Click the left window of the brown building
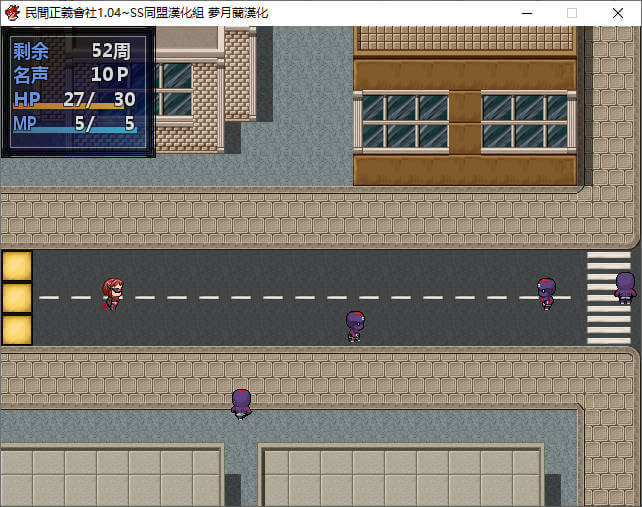This screenshot has width=642, height=507. (404, 121)
